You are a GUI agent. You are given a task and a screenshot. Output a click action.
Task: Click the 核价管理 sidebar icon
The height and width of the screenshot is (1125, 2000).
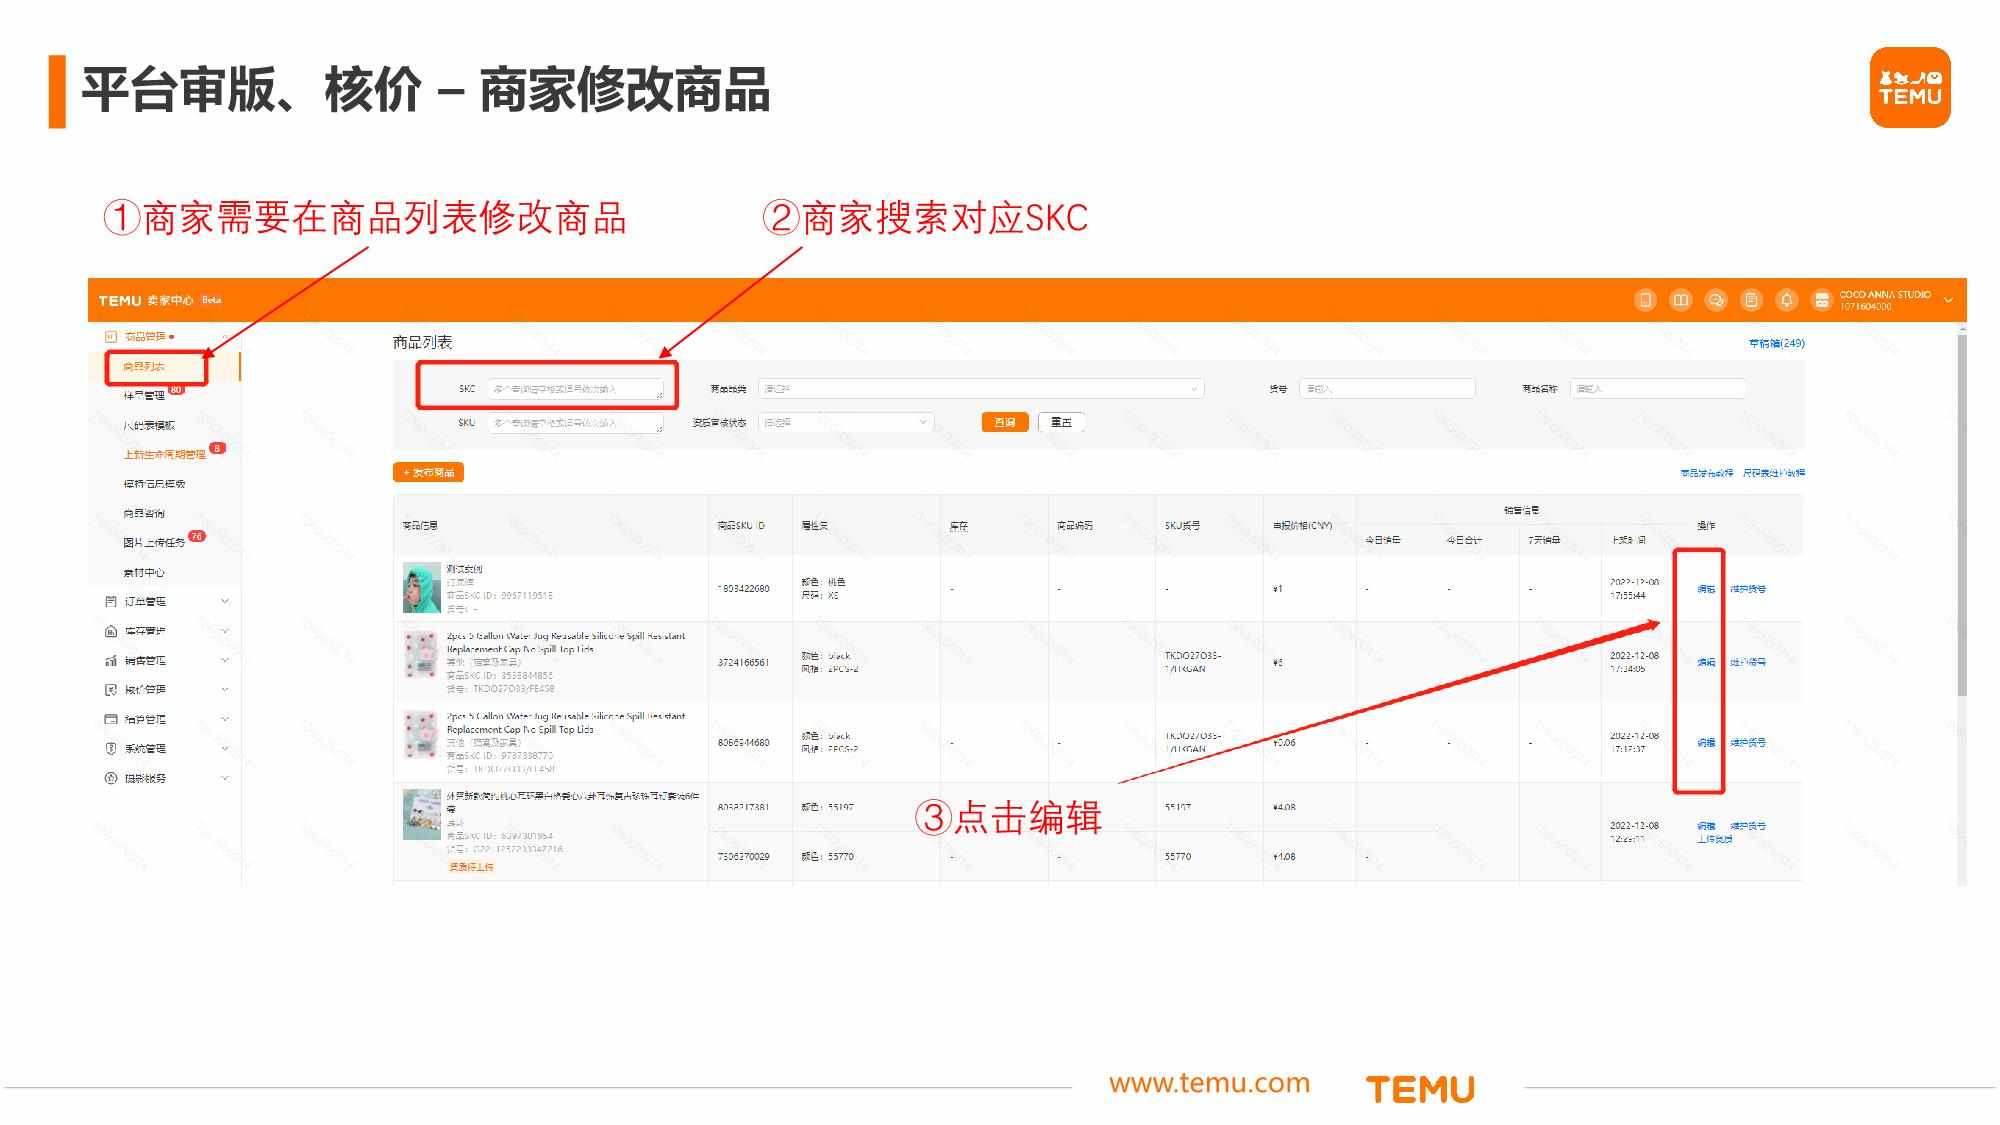[111, 690]
